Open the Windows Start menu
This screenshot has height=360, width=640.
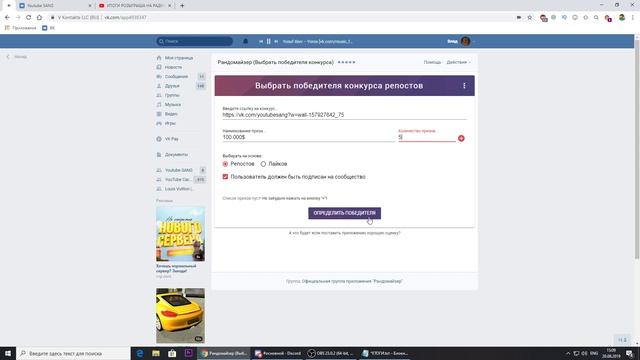tap(8, 353)
